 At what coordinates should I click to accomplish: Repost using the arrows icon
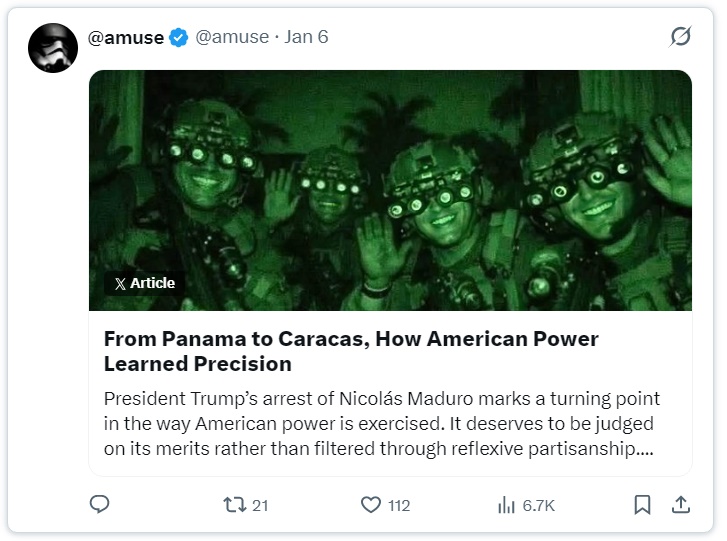[232, 505]
